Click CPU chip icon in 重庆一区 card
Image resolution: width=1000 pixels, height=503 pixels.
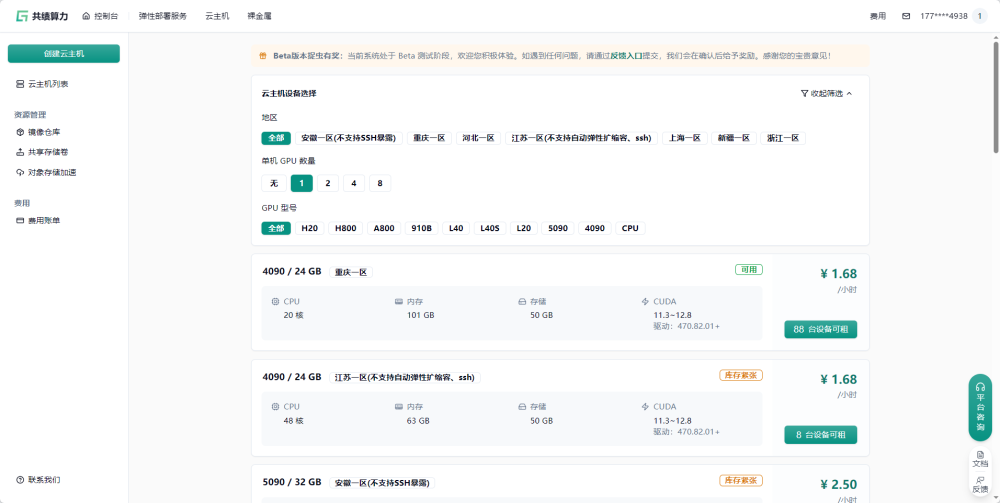coord(276,302)
